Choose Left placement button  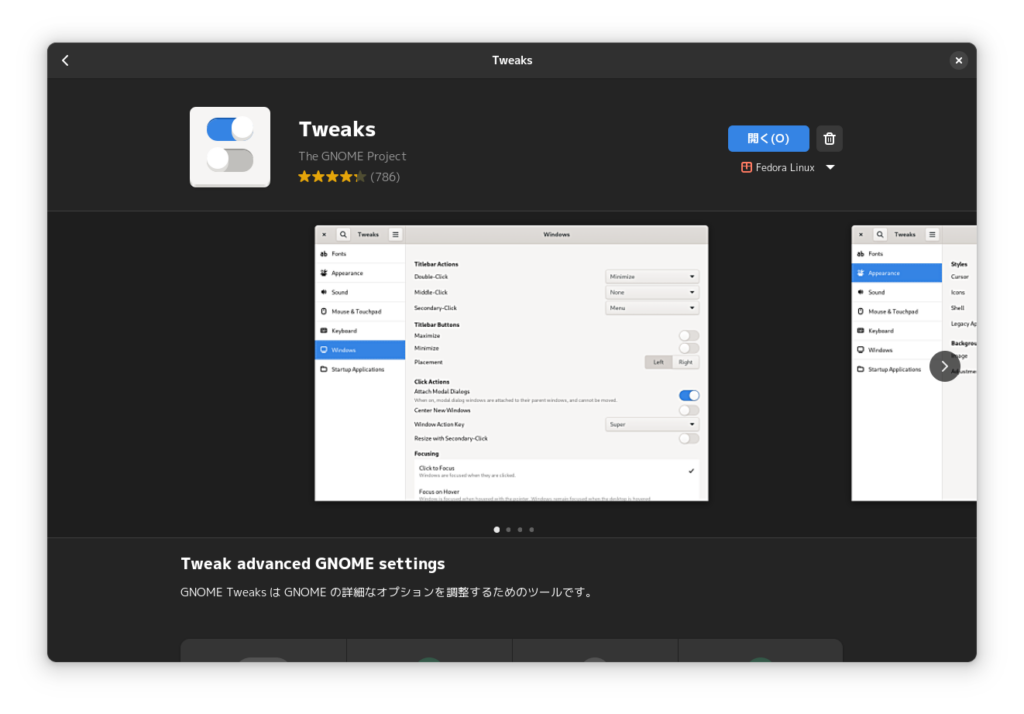[658, 362]
